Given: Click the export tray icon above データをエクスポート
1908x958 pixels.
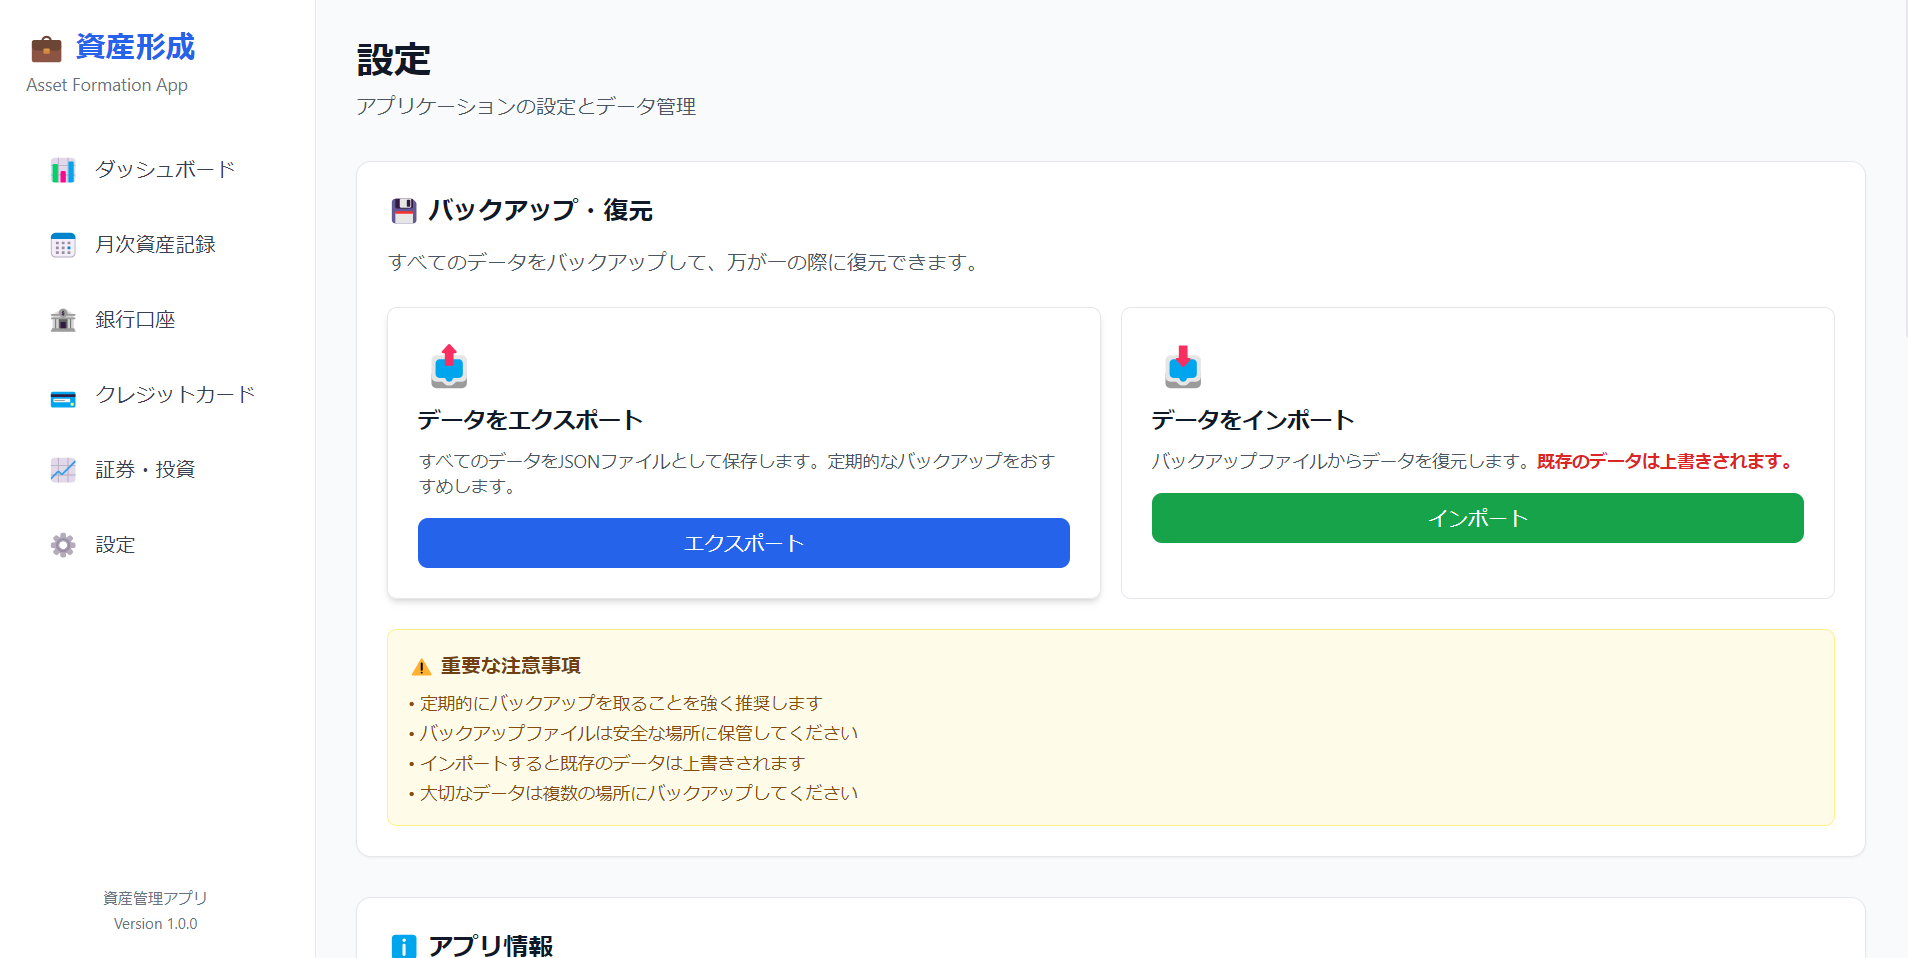Looking at the screenshot, I should pos(449,367).
